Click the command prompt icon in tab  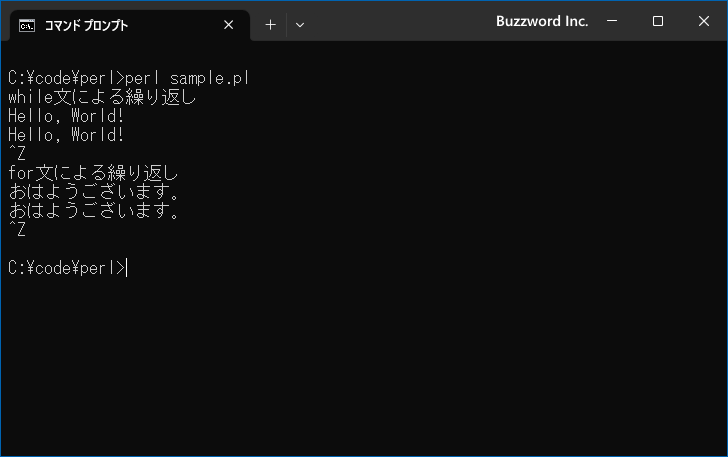[x=27, y=26]
